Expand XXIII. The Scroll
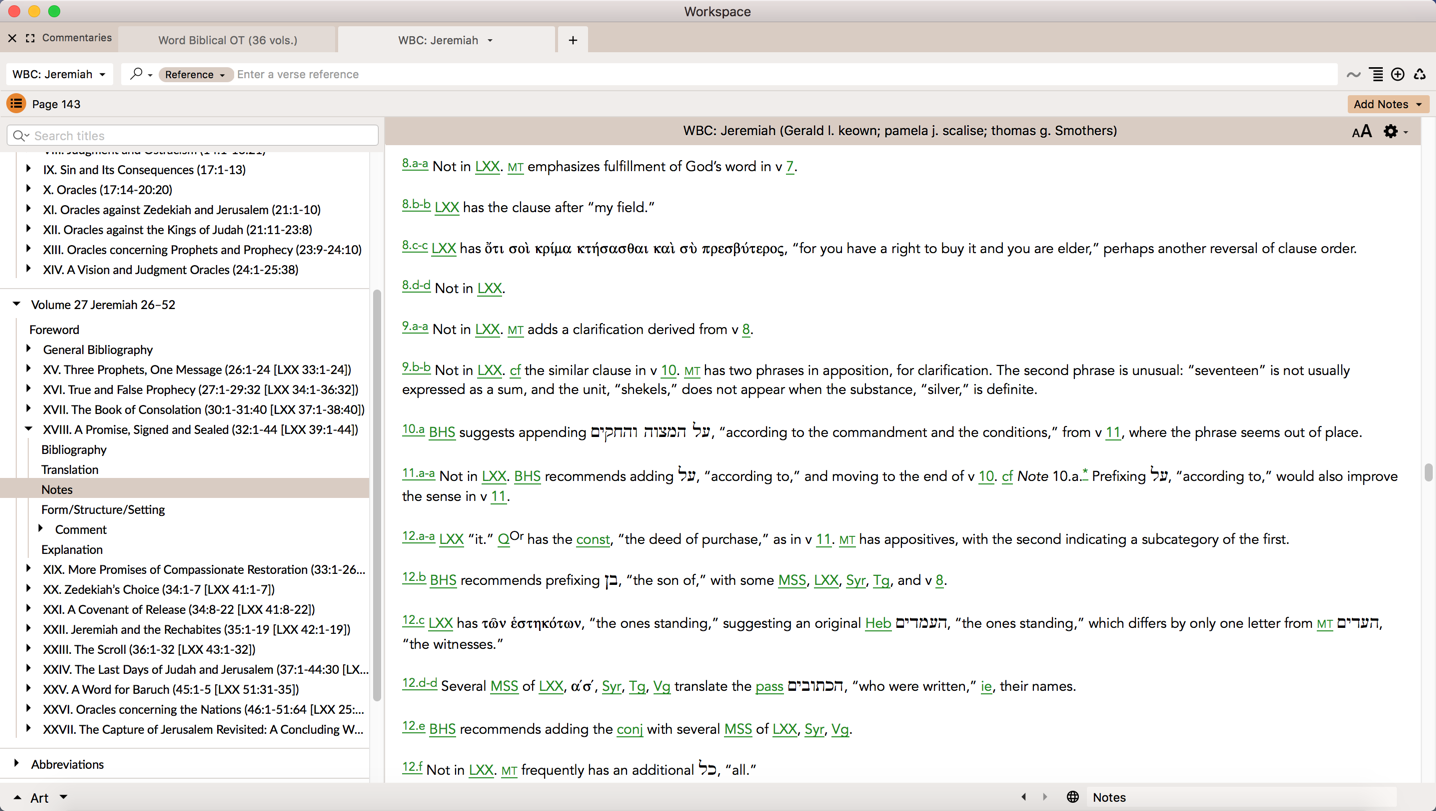The height and width of the screenshot is (811, 1436). coord(28,649)
